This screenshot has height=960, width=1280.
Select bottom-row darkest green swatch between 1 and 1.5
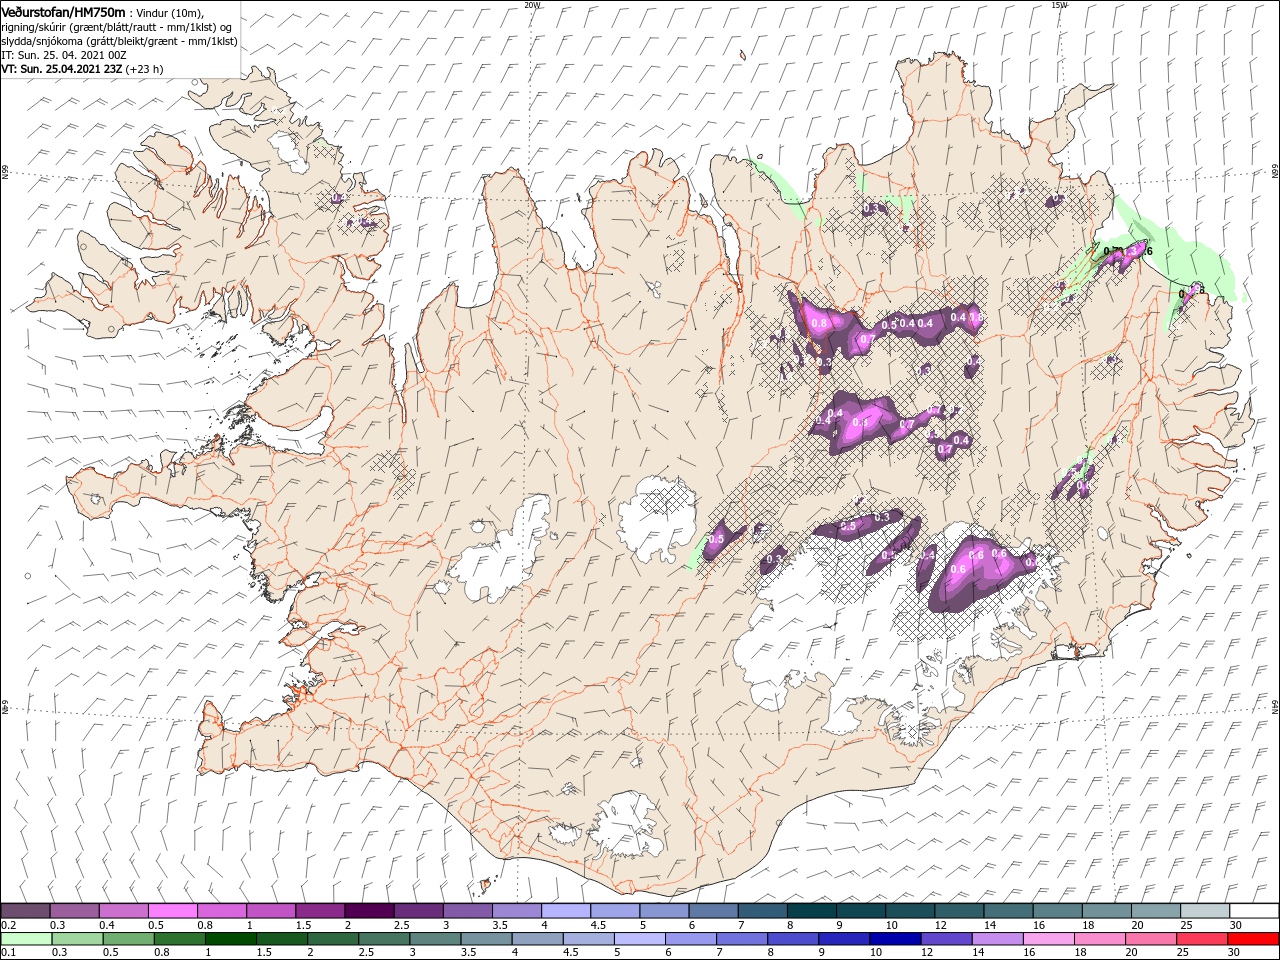(231, 939)
